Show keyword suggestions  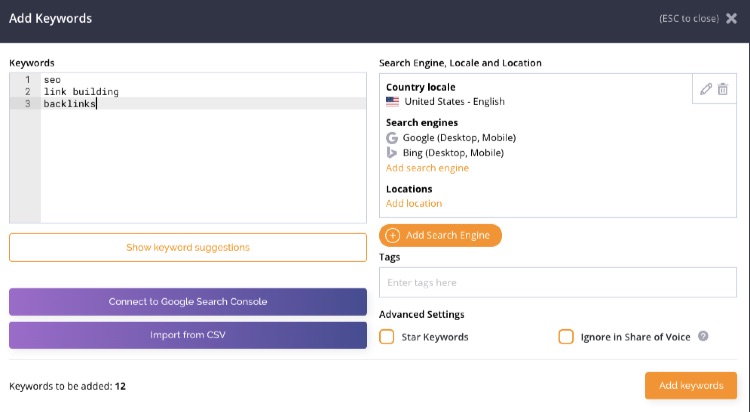pos(188,247)
